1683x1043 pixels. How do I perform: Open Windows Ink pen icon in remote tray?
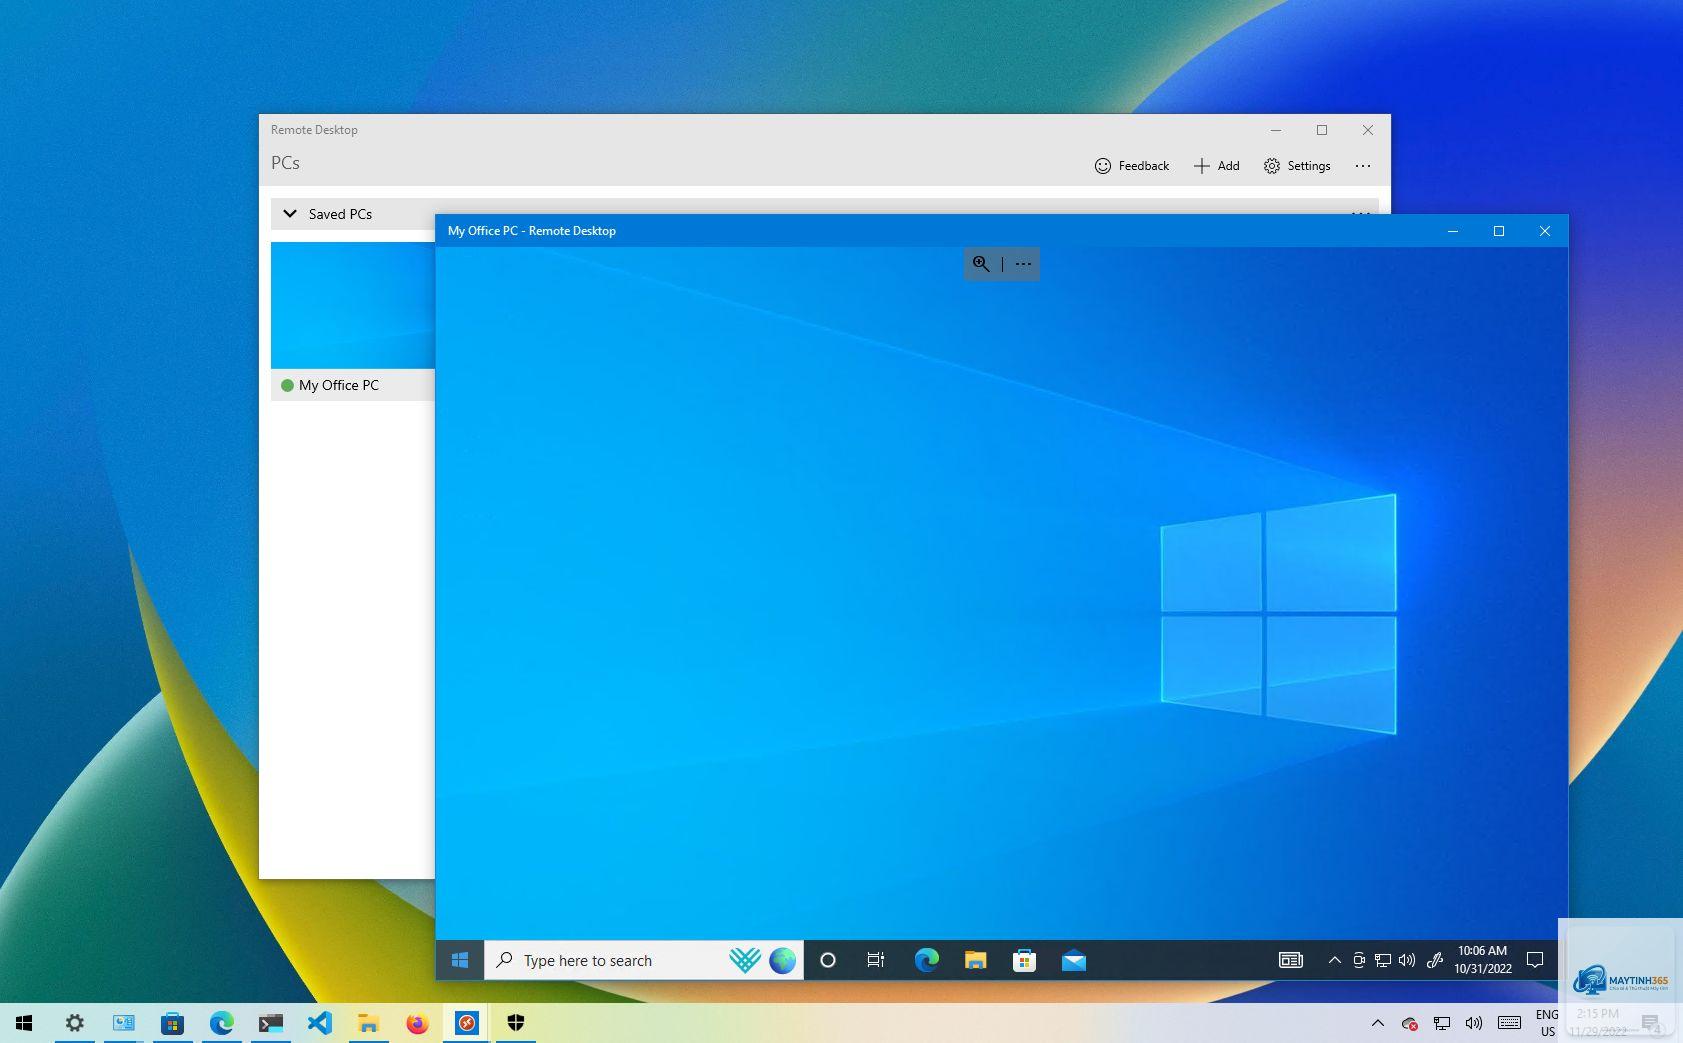tap(1434, 960)
